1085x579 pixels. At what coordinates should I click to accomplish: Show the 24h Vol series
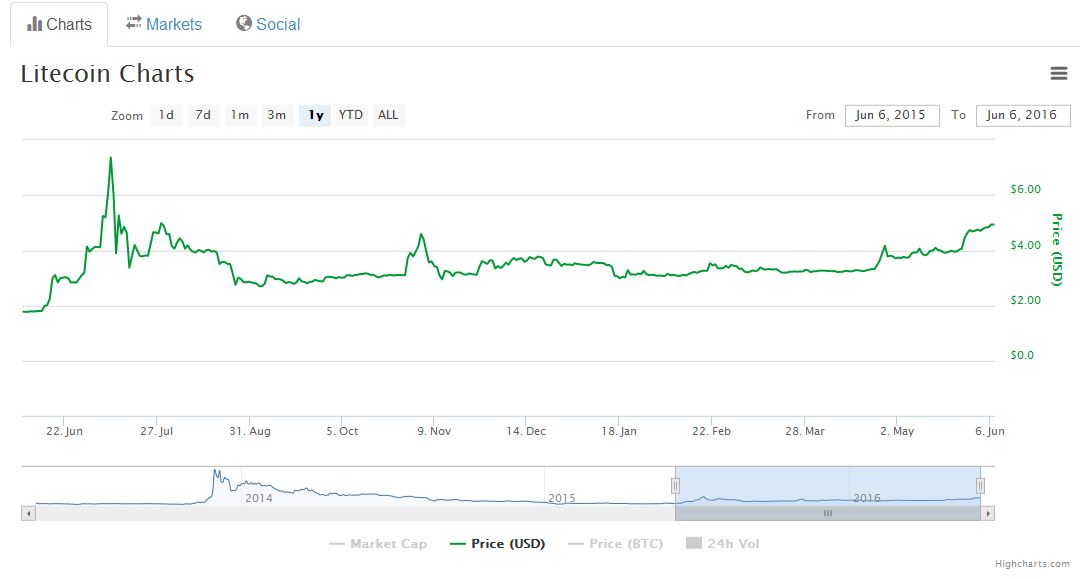[722, 544]
